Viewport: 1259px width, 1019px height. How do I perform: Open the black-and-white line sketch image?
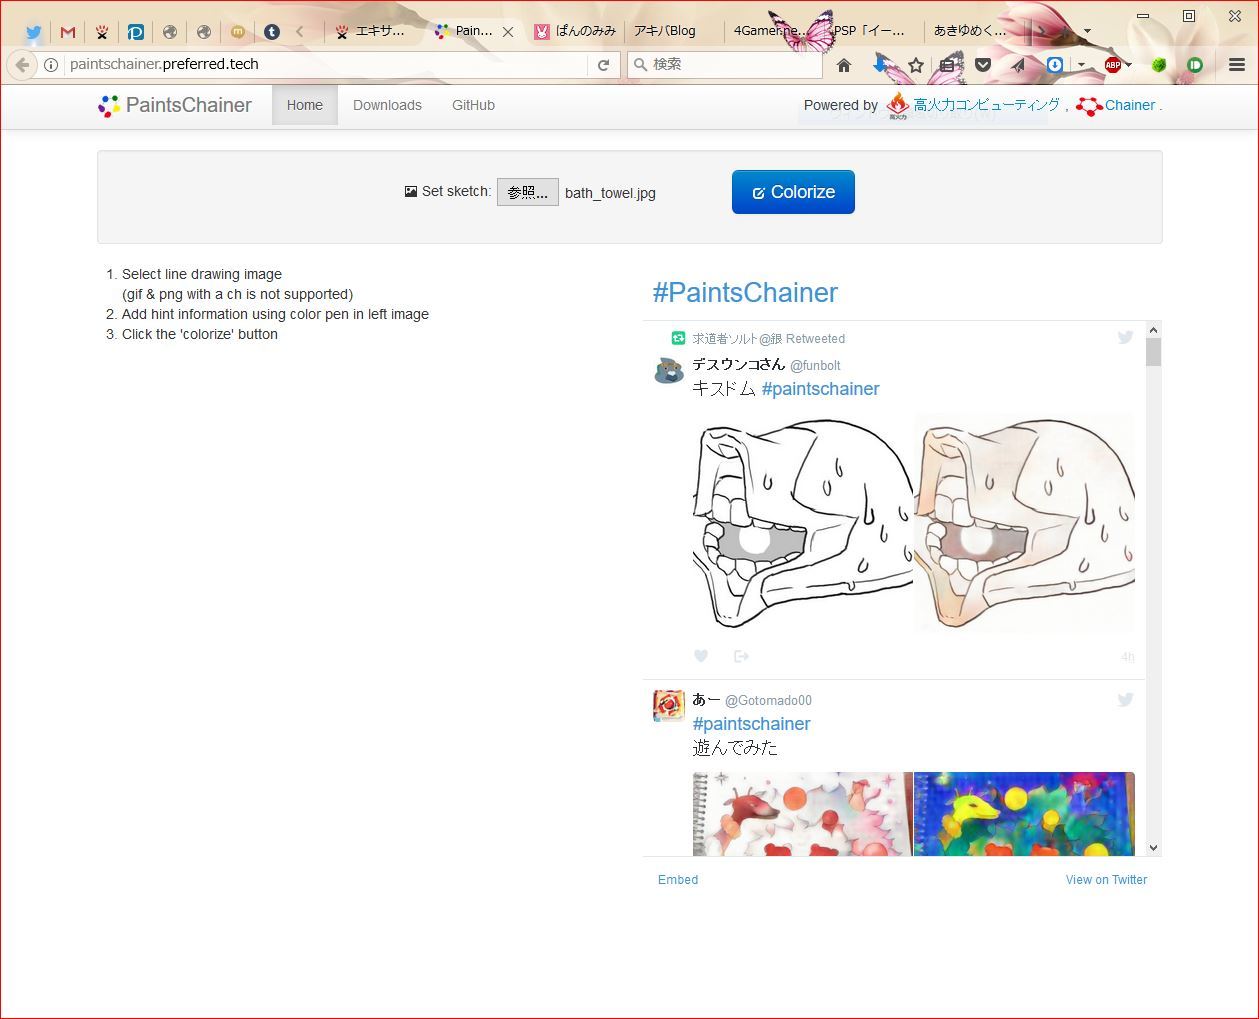click(802, 522)
